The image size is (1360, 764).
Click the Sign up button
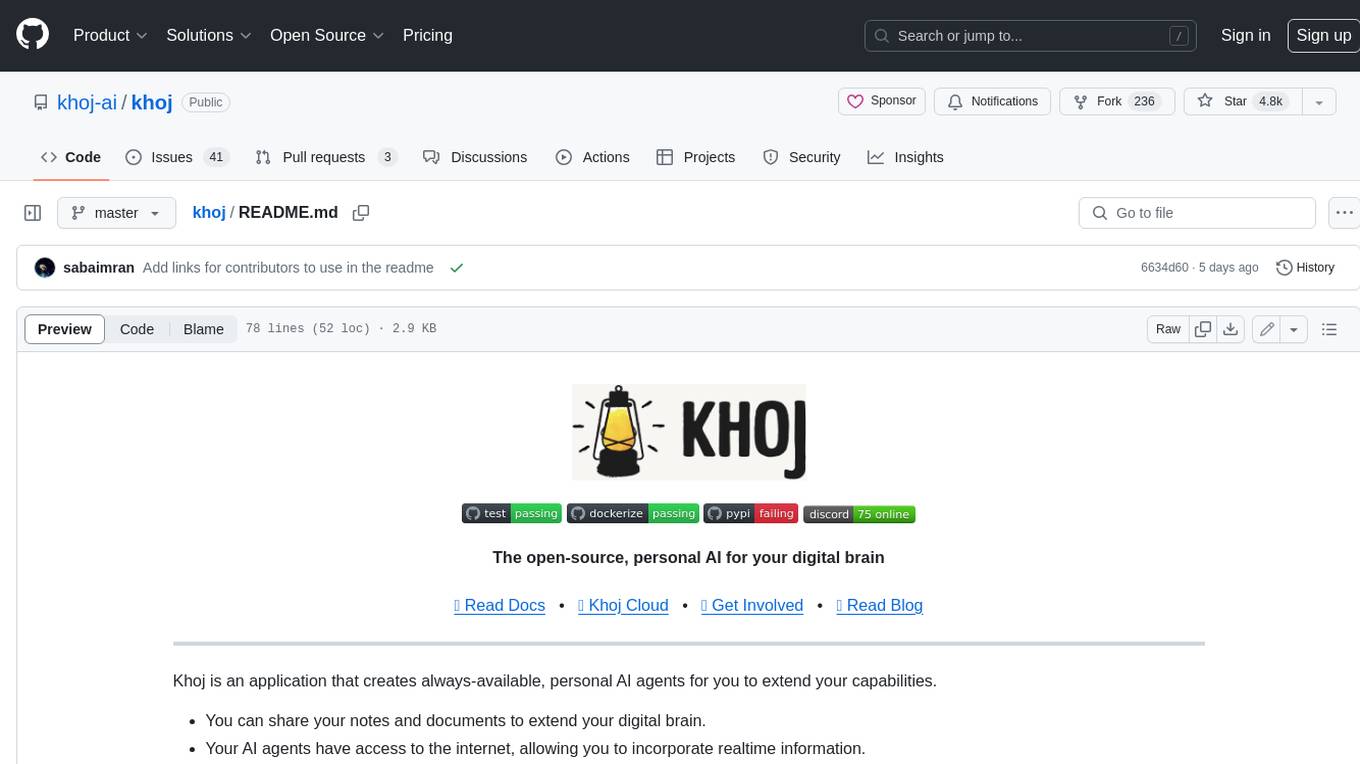tap(1323, 35)
